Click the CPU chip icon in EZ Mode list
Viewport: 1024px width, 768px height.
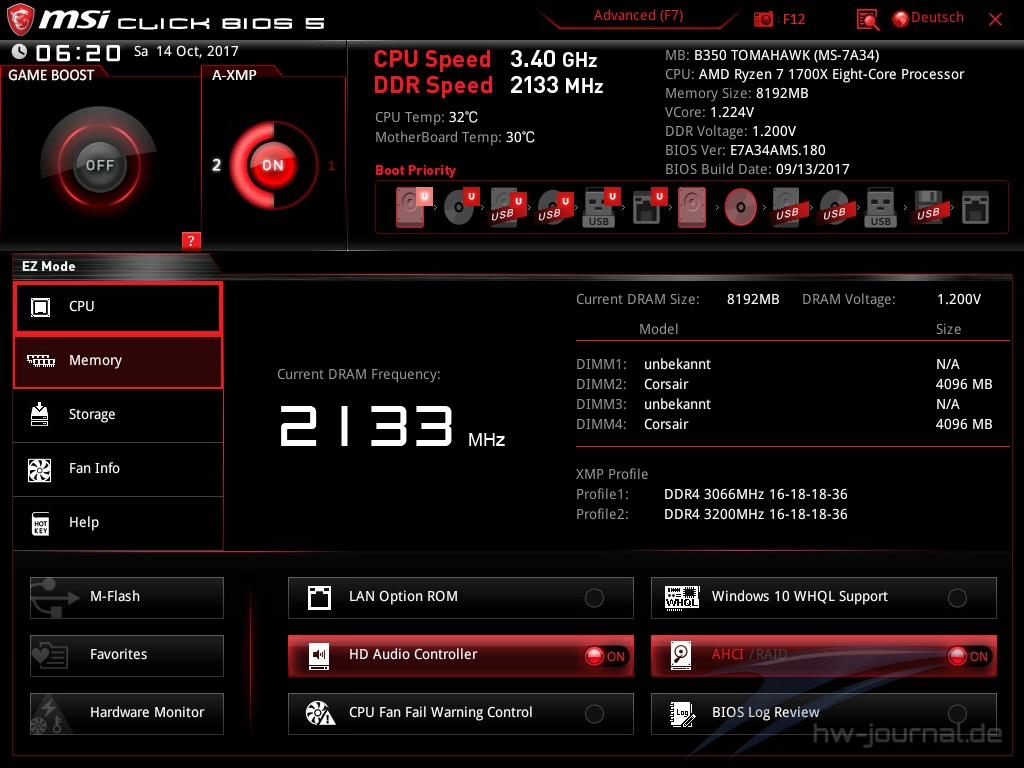tap(40, 306)
